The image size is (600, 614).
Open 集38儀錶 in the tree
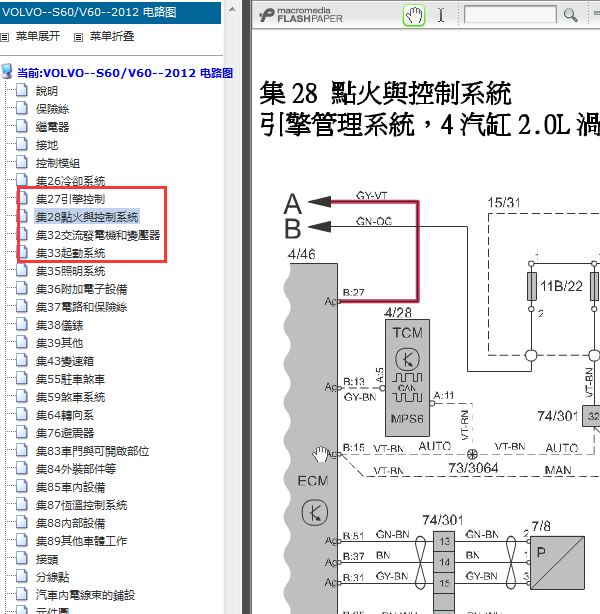[60, 325]
